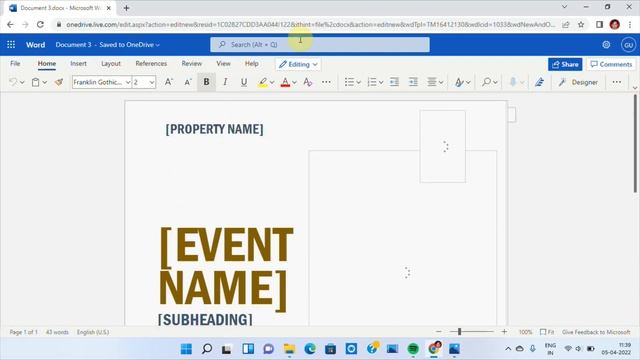Click the zoom slider handle
Screen dimensions: 640x360
tap(459, 332)
